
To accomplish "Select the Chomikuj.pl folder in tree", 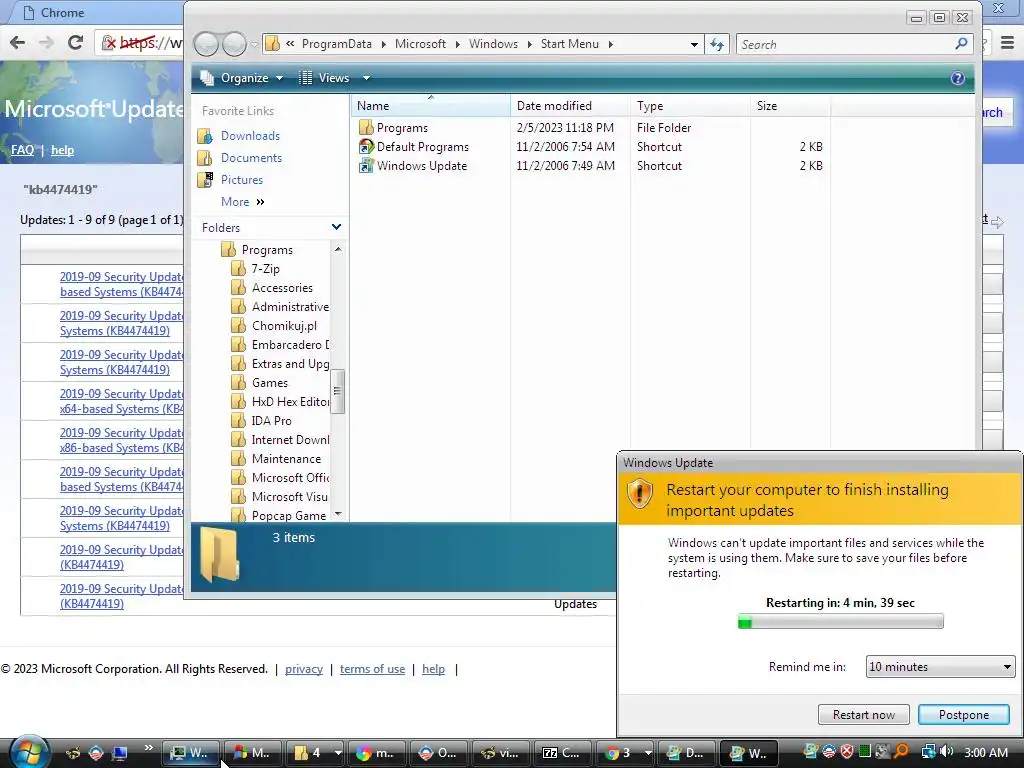I will click(274, 326).
